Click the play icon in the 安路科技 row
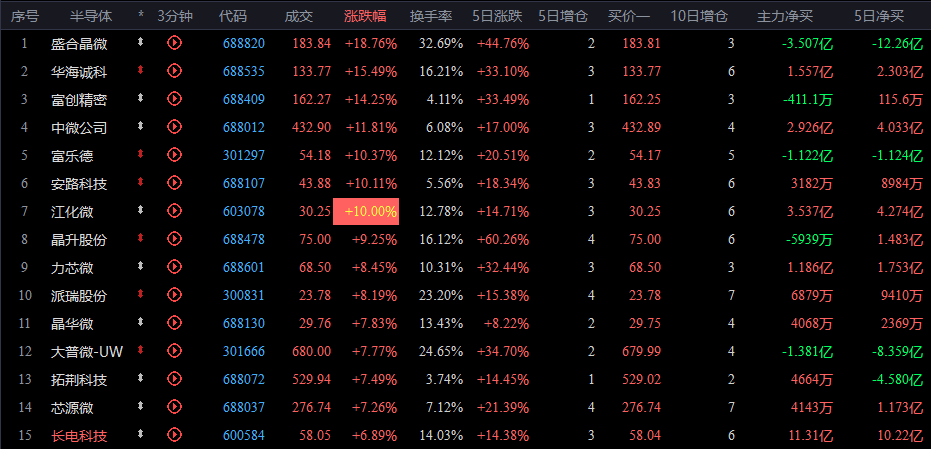 pos(175,183)
